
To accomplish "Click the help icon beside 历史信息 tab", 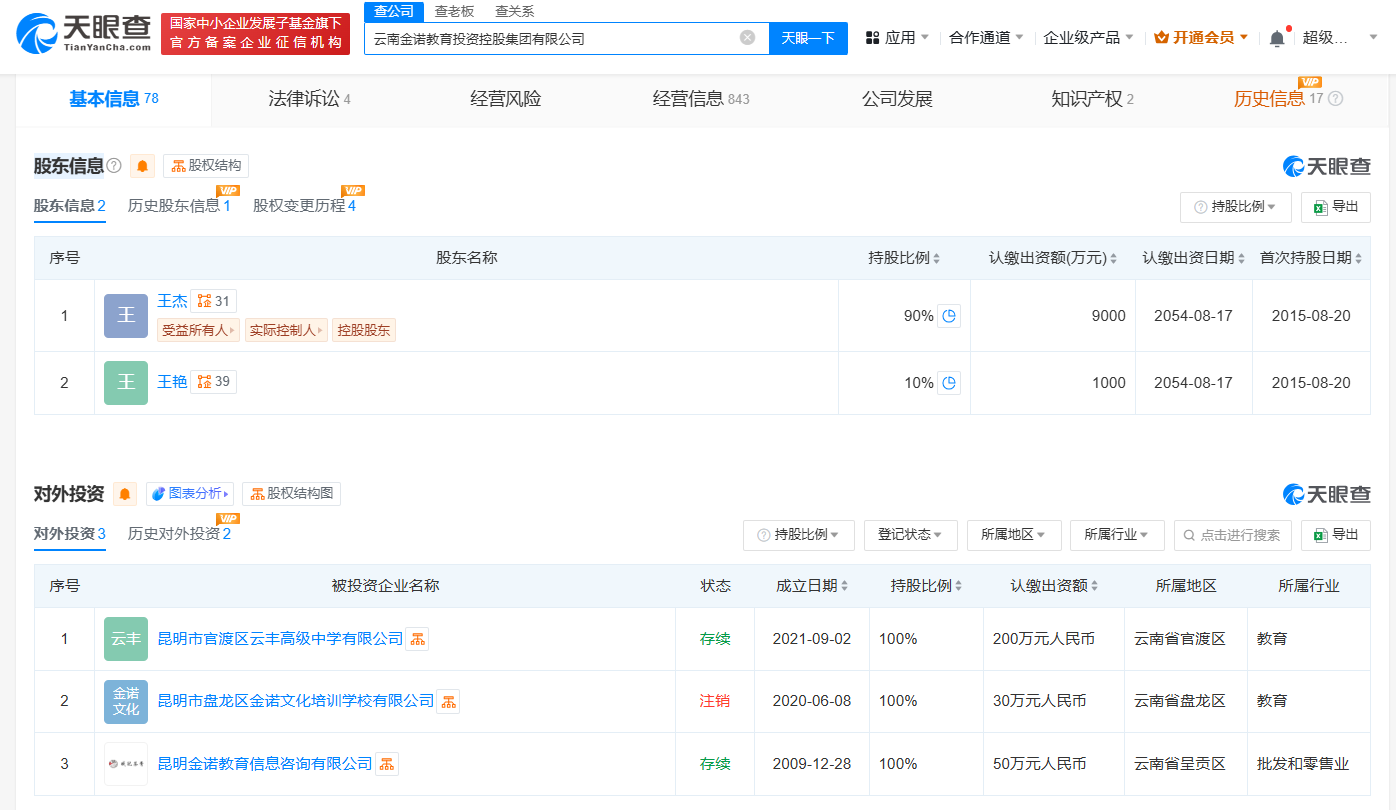I will pos(1335,99).
